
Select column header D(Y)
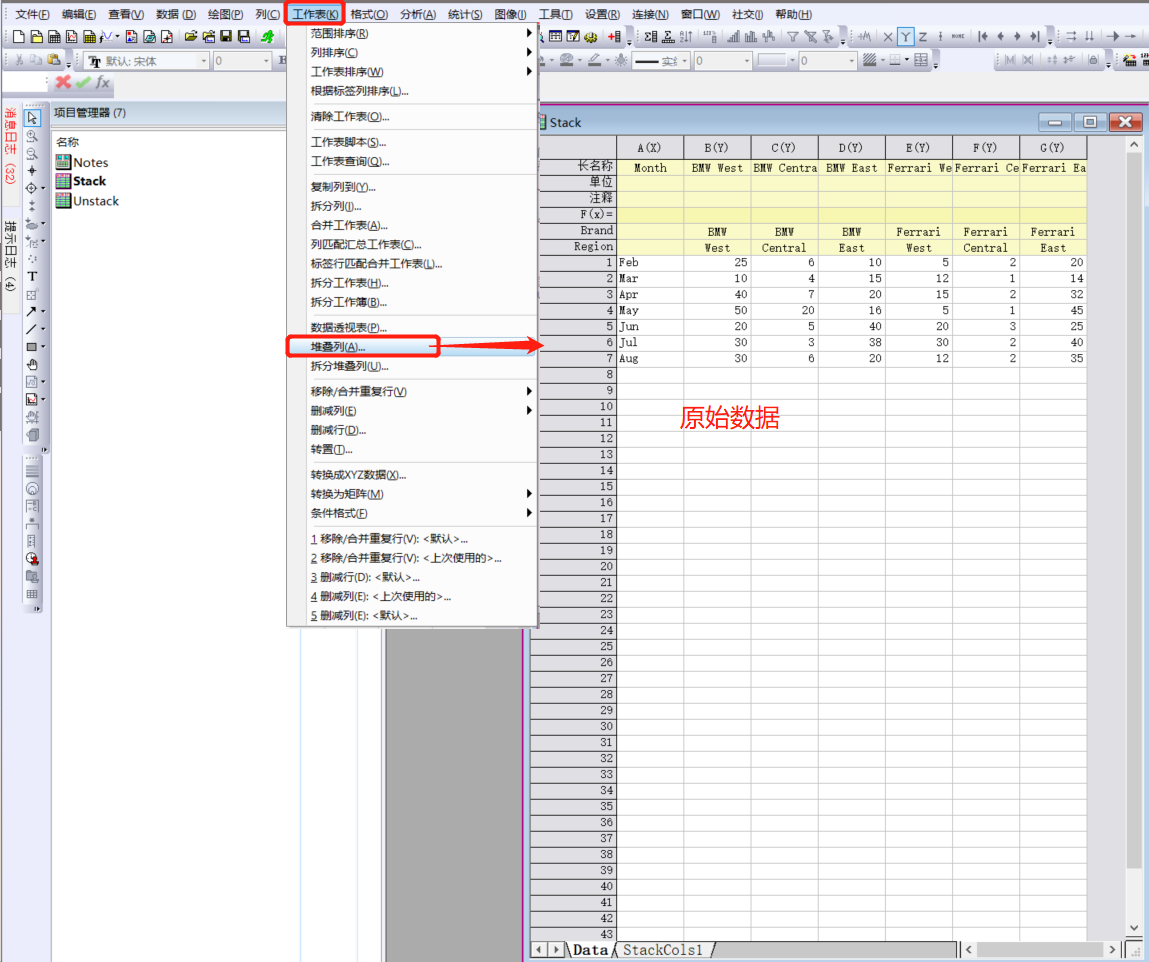click(x=851, y=147)
